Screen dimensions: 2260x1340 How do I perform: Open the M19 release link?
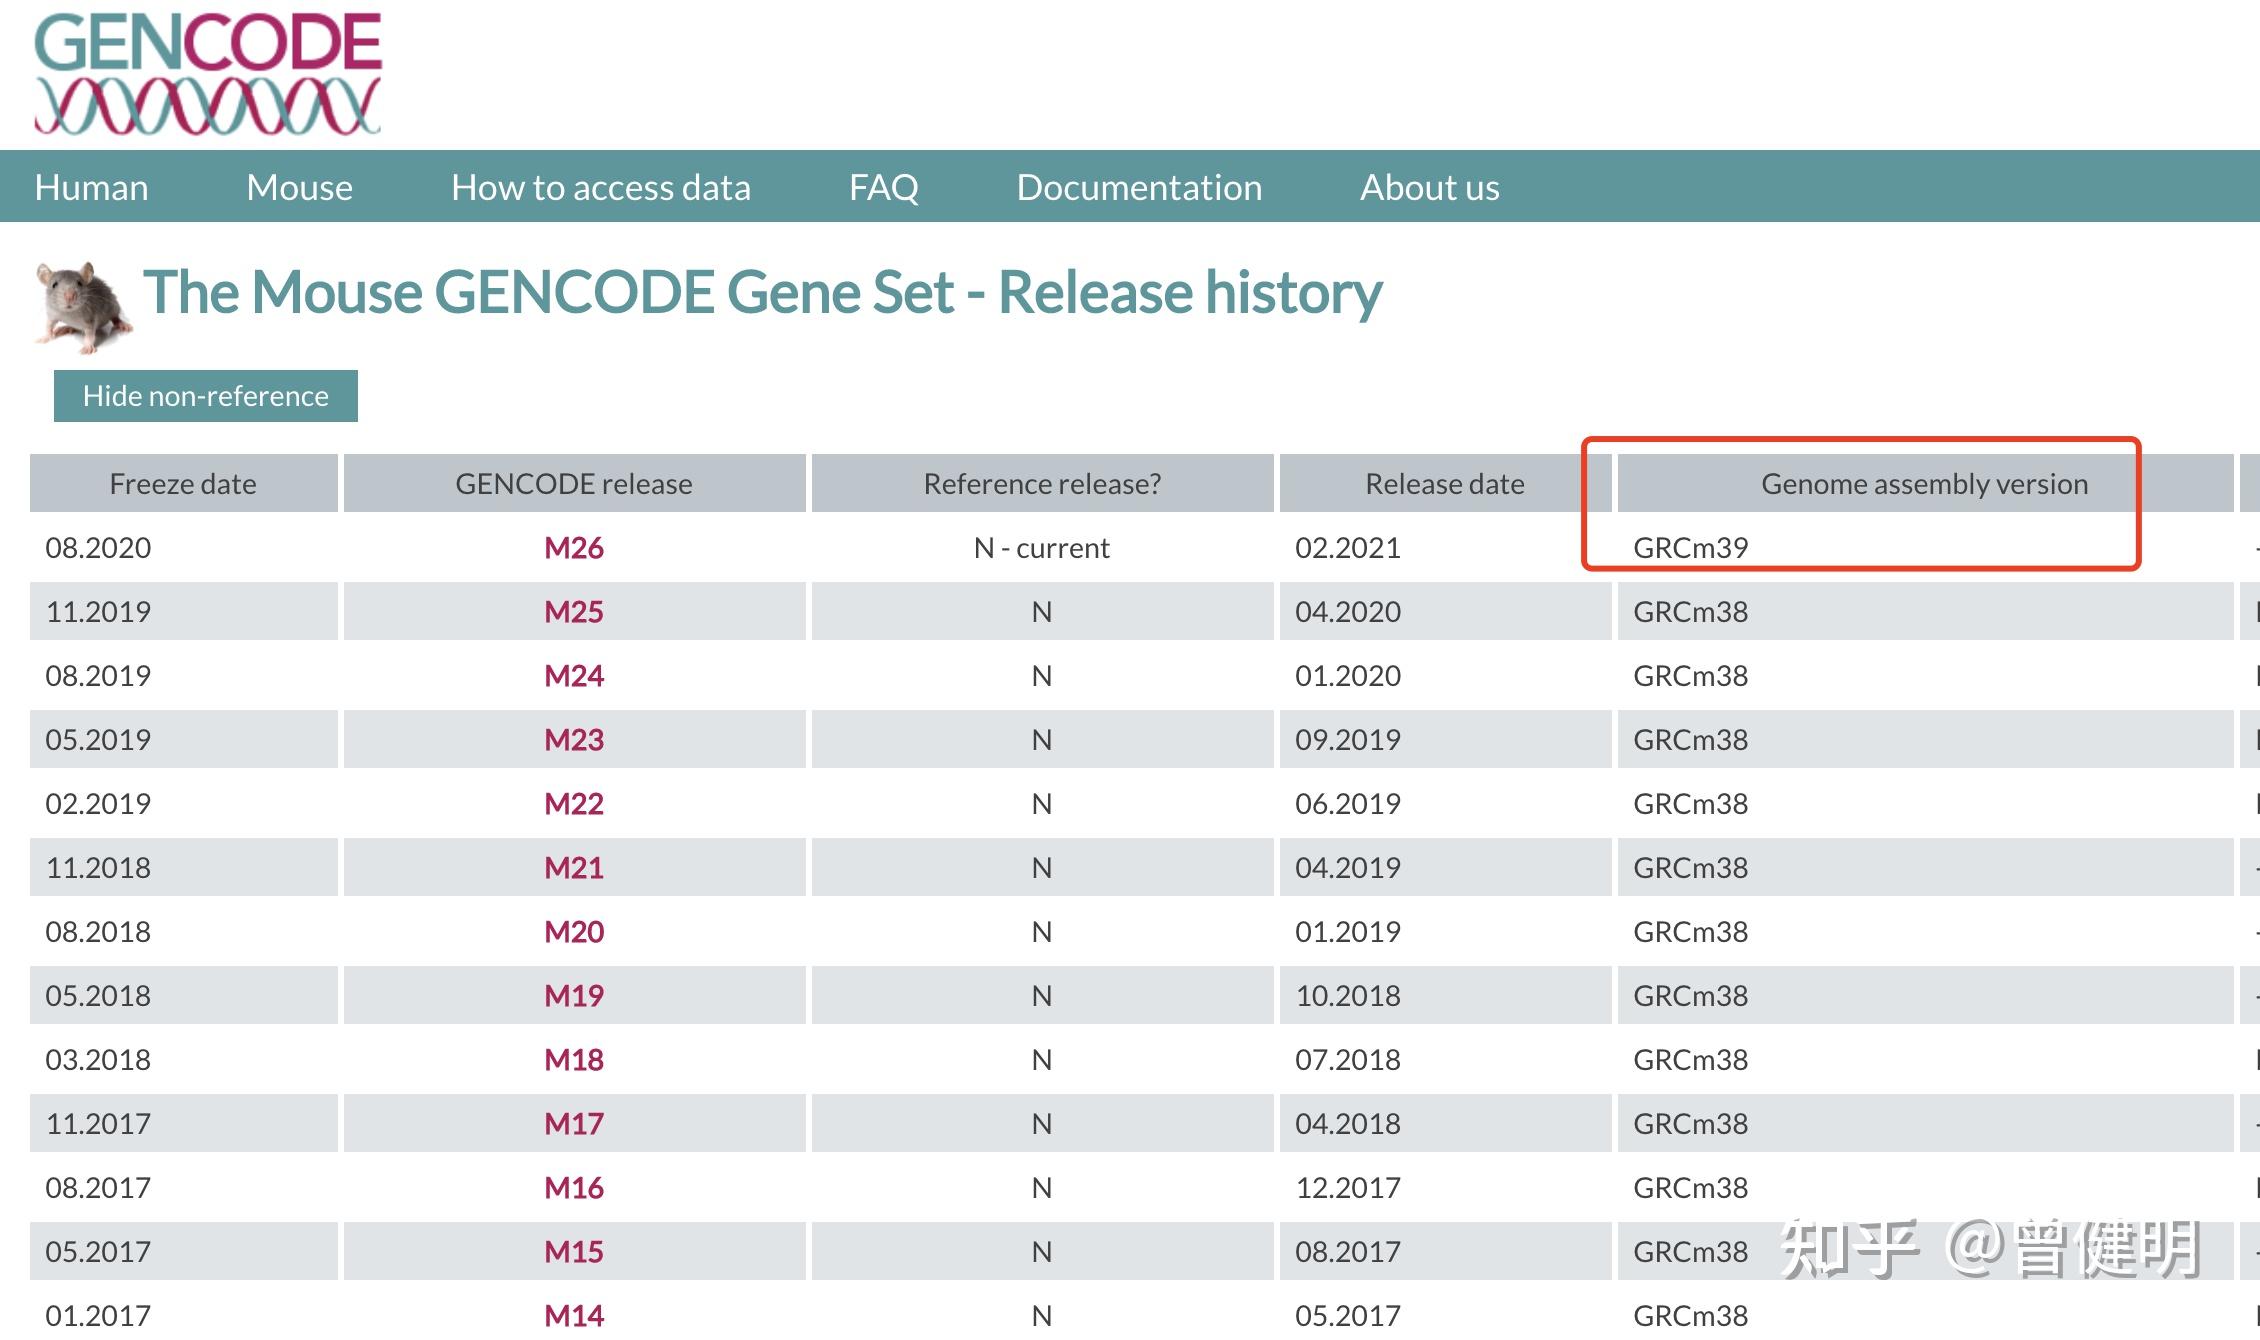(x=573, y=996)
